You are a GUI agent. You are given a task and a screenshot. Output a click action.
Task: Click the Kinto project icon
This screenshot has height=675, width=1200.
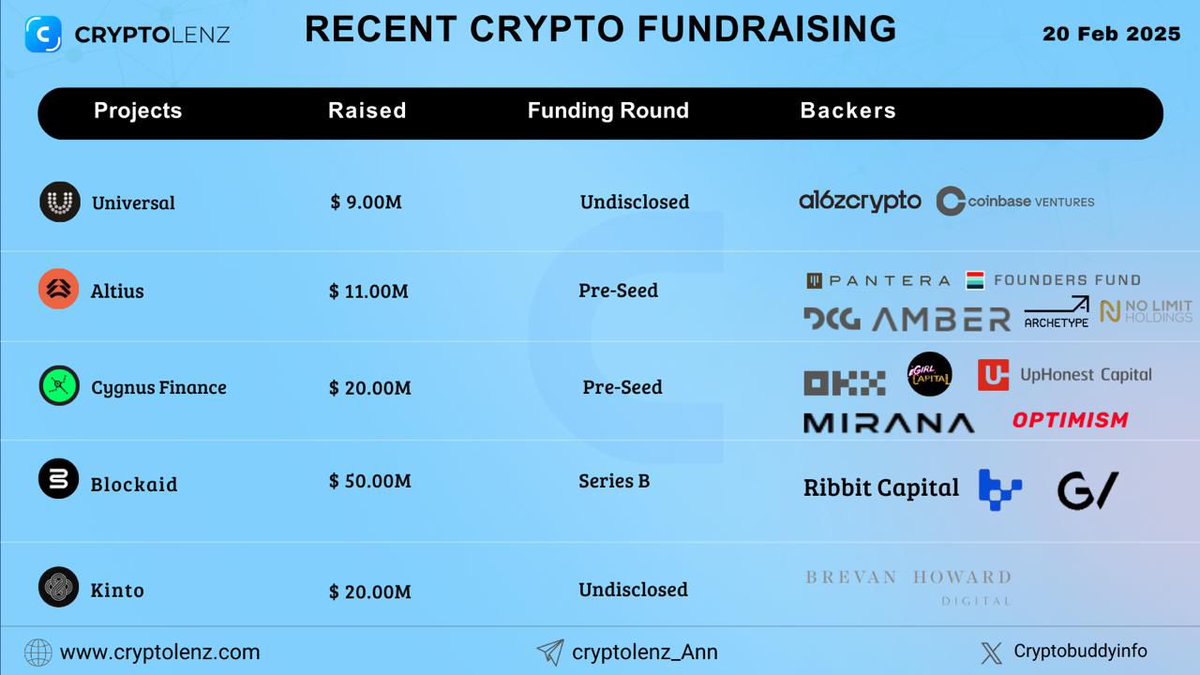click(x=59, y=587)
